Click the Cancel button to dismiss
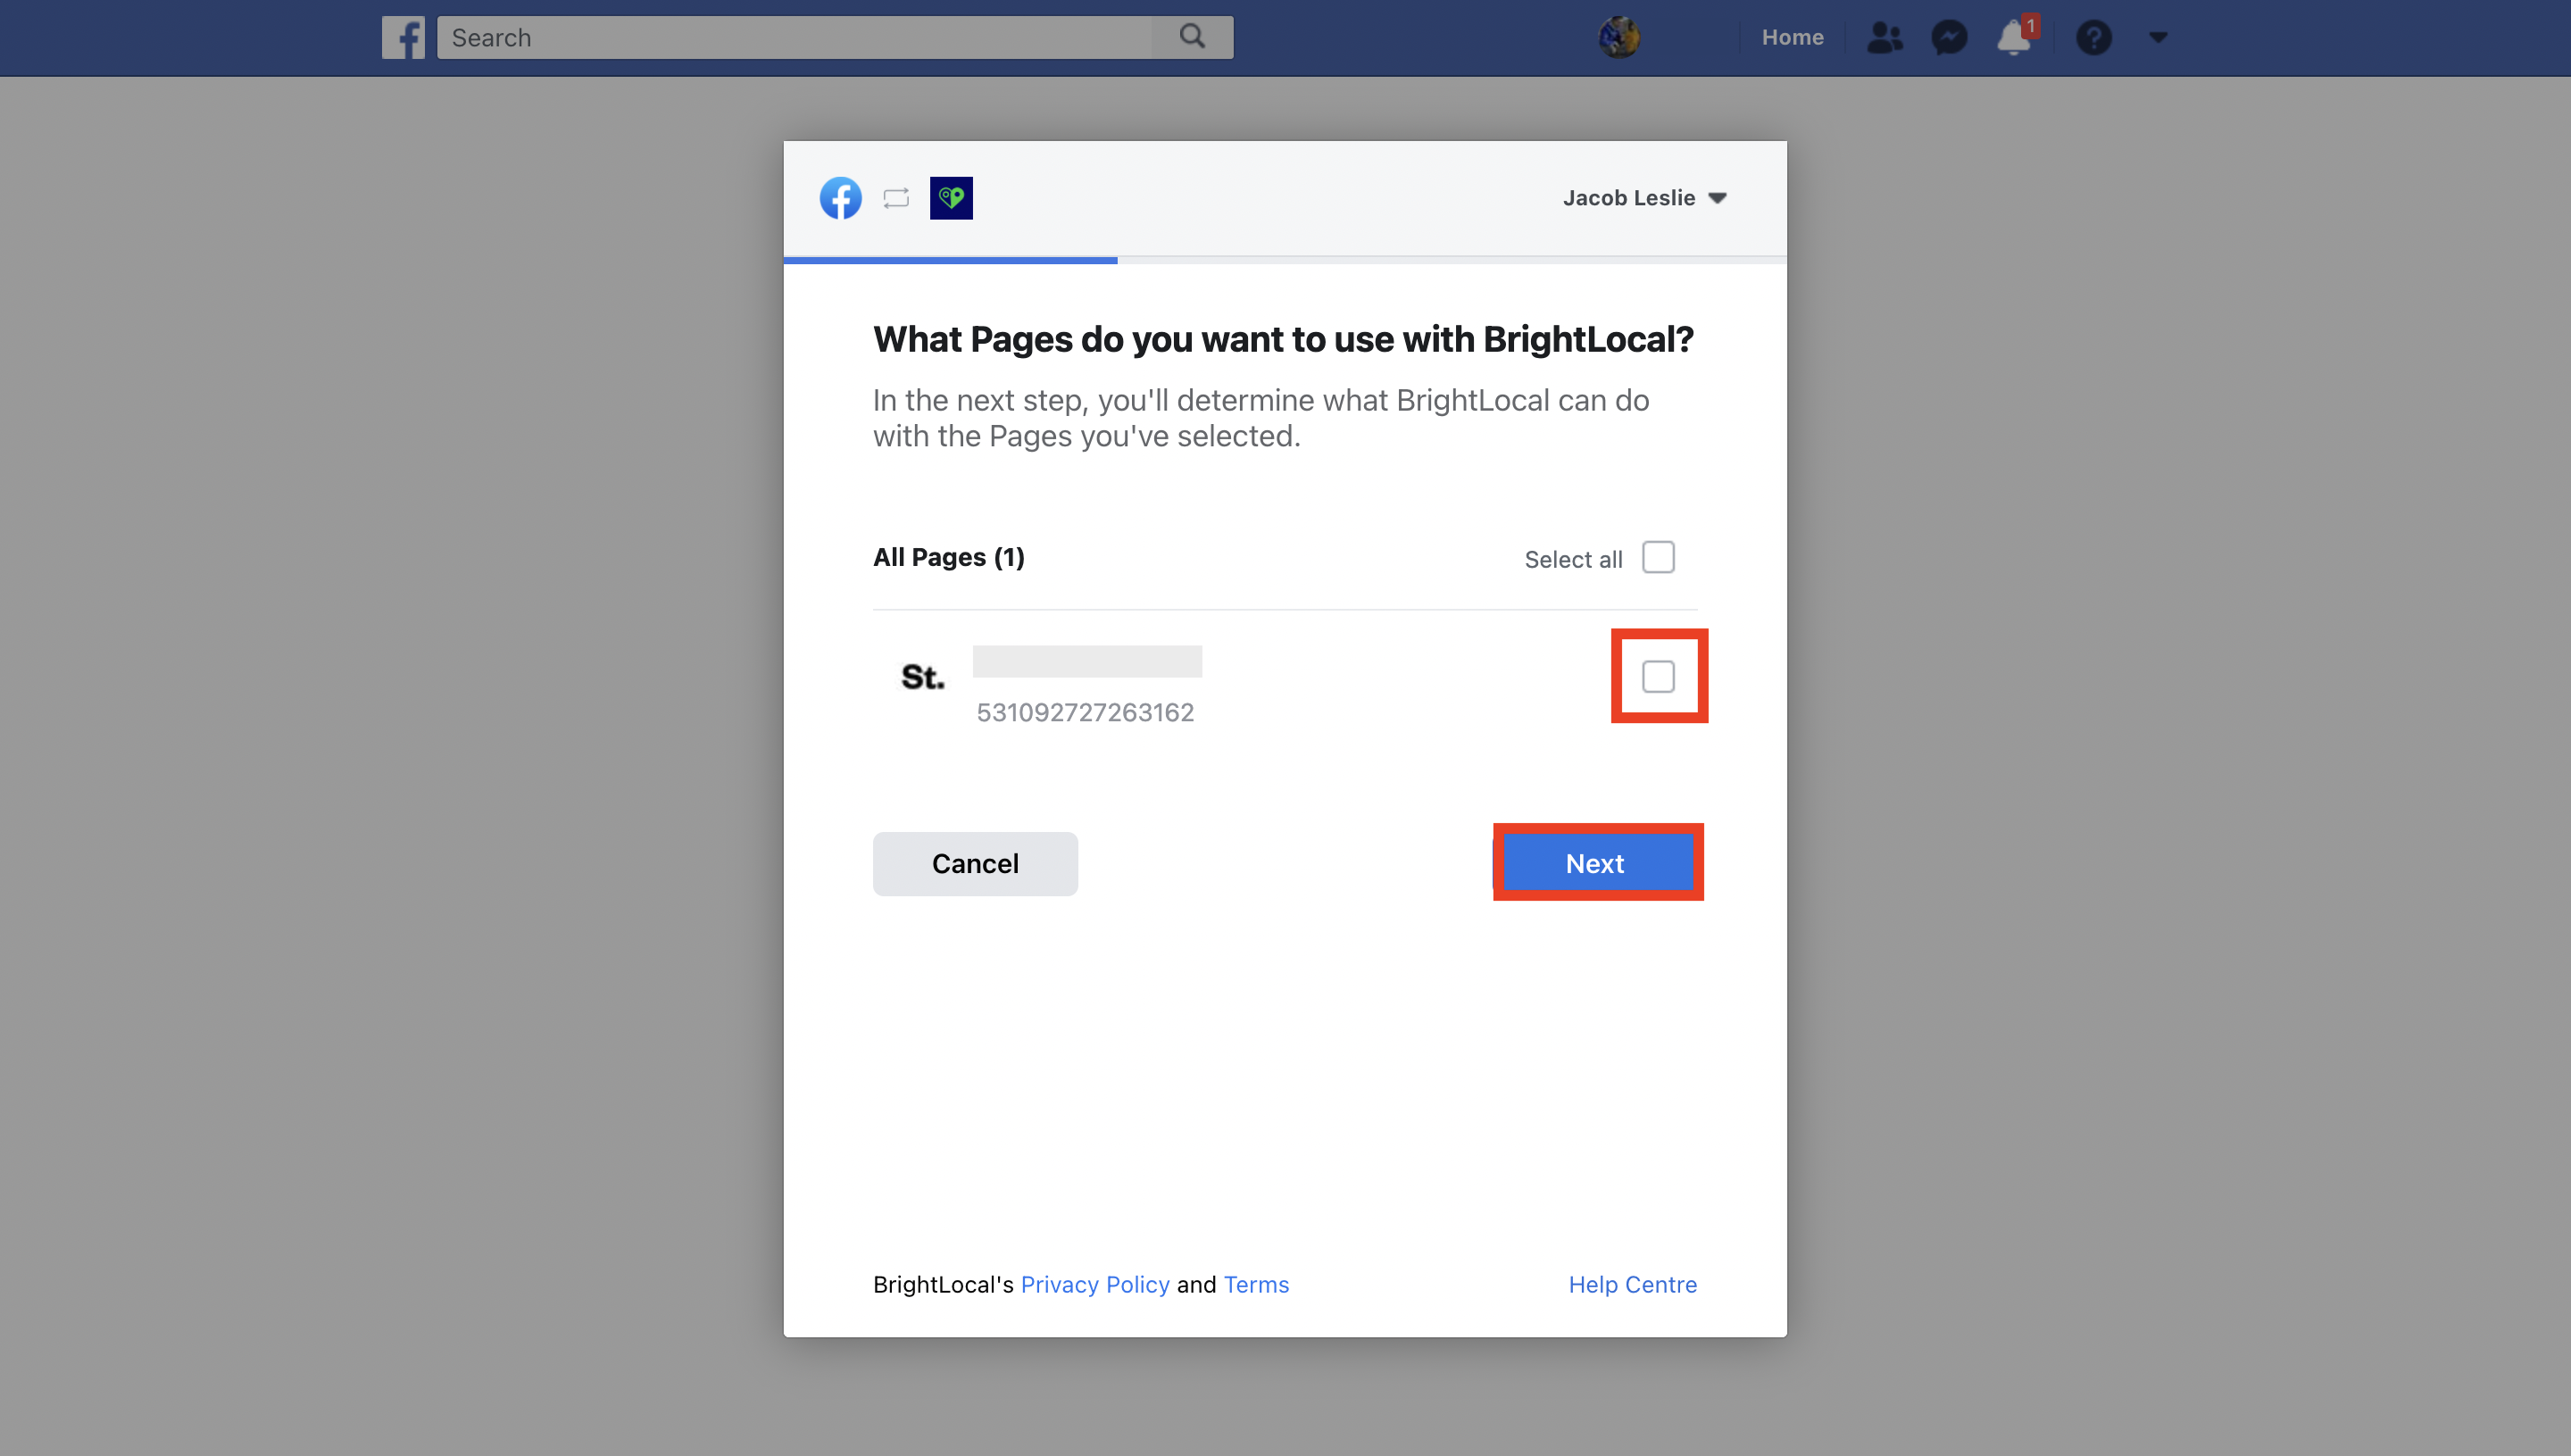 point(975,863)
